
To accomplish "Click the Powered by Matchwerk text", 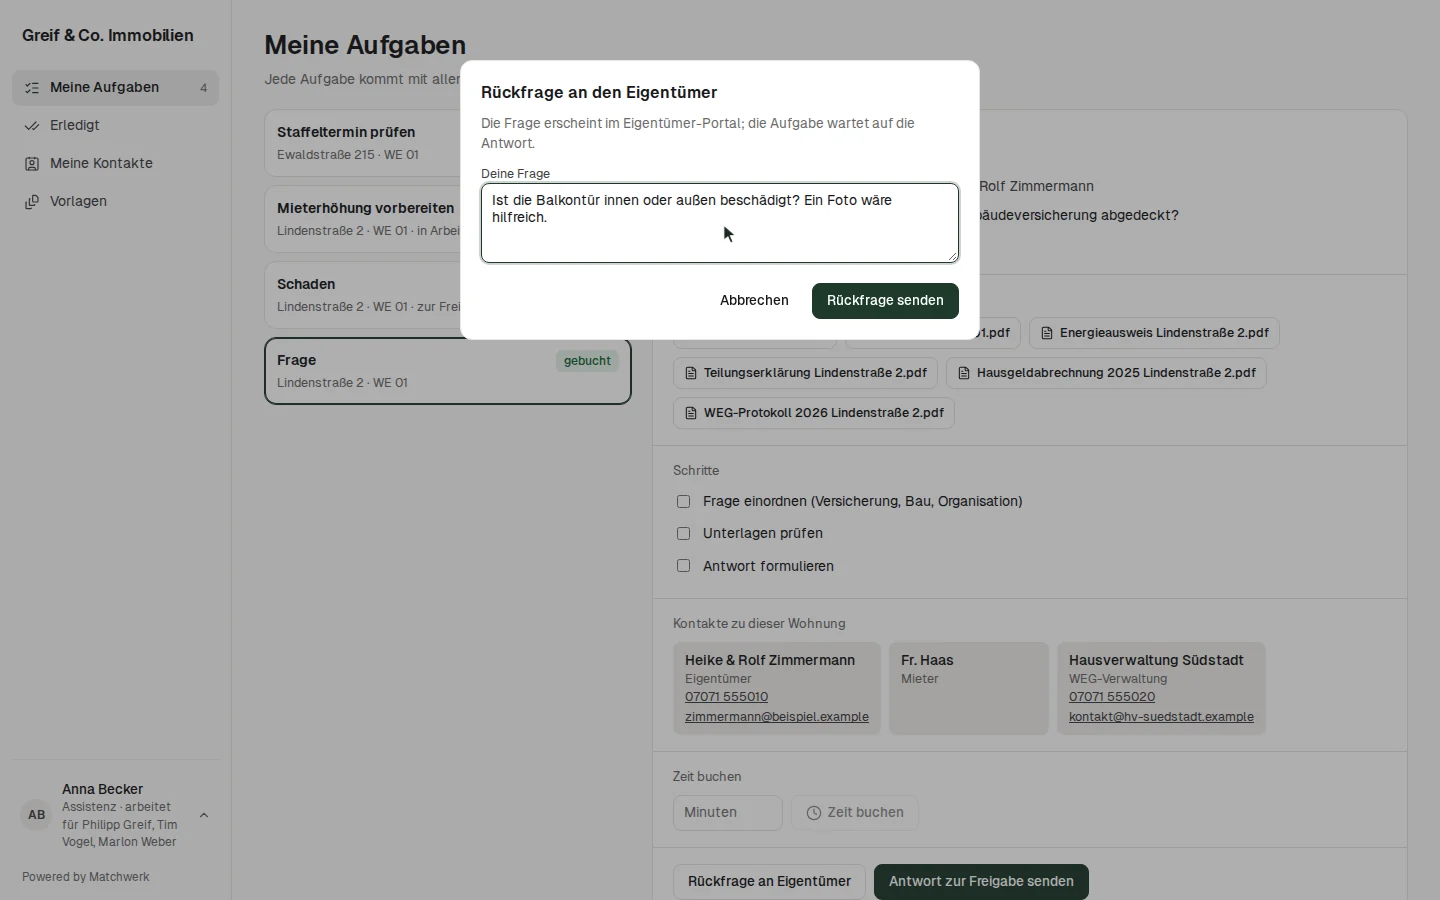I will (86, 877).
